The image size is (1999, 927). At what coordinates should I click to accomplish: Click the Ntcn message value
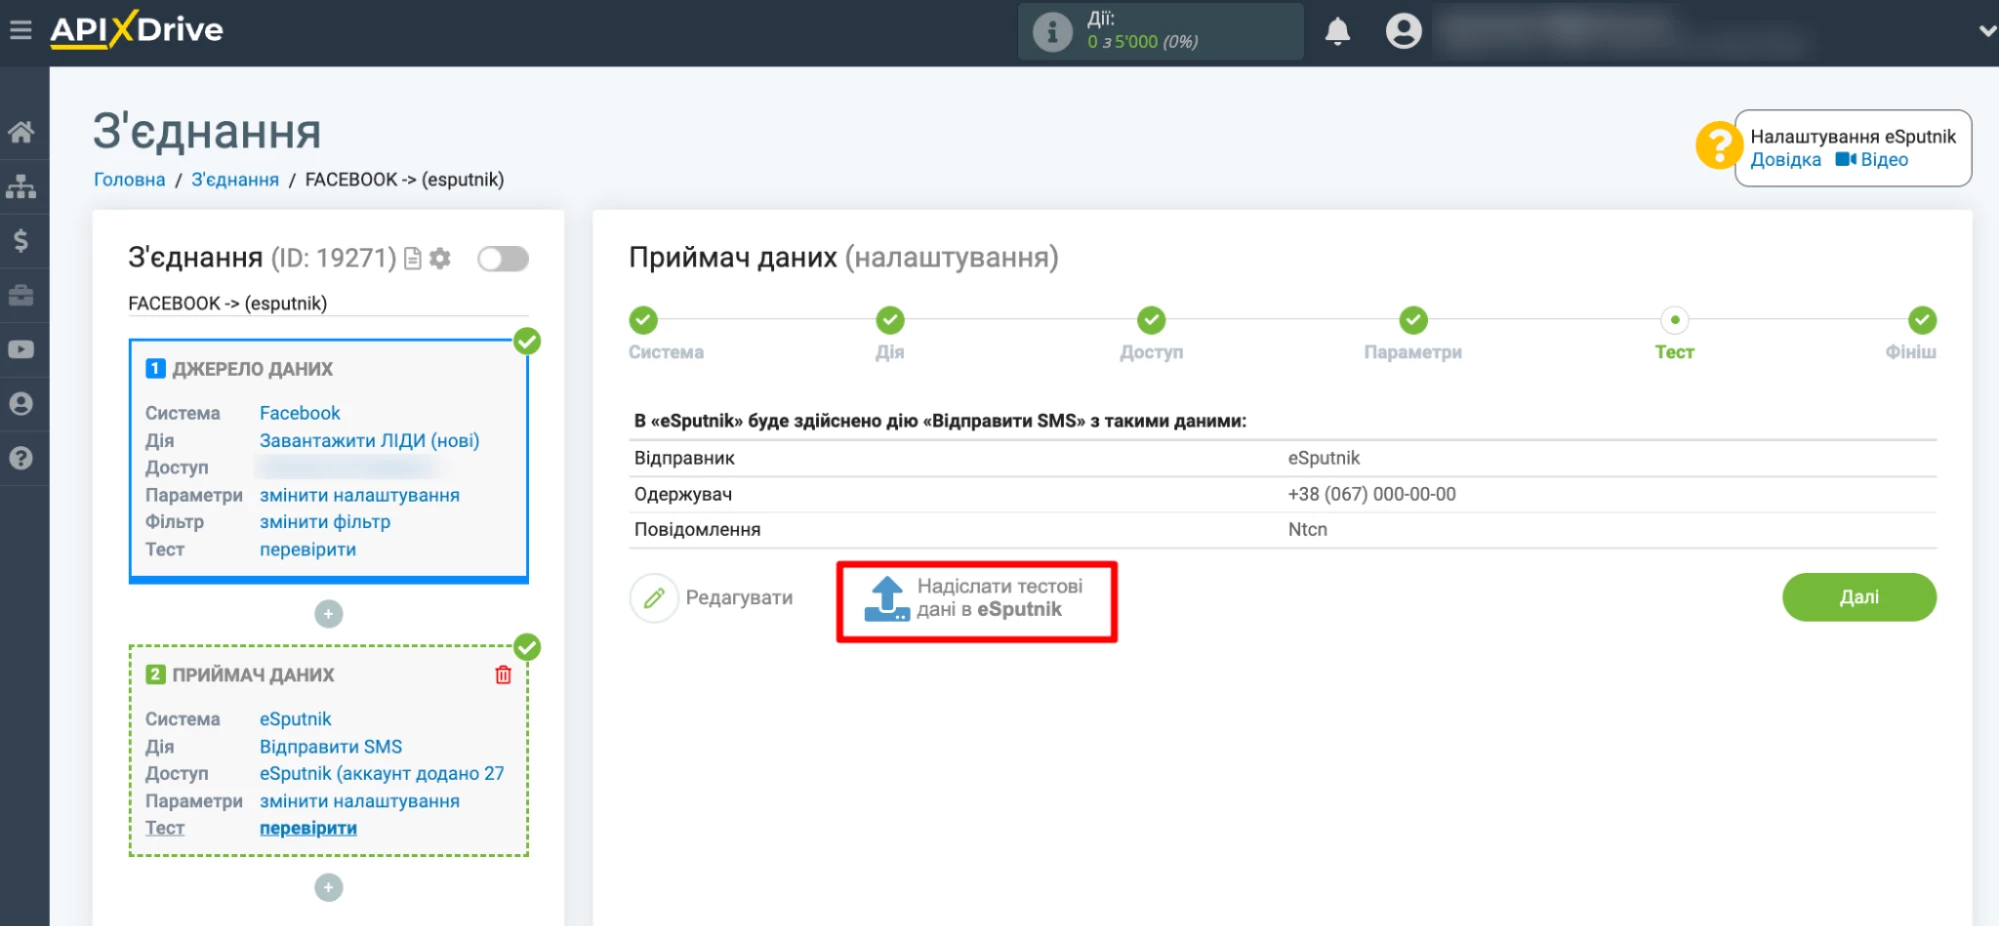(x=1308, y=530)
